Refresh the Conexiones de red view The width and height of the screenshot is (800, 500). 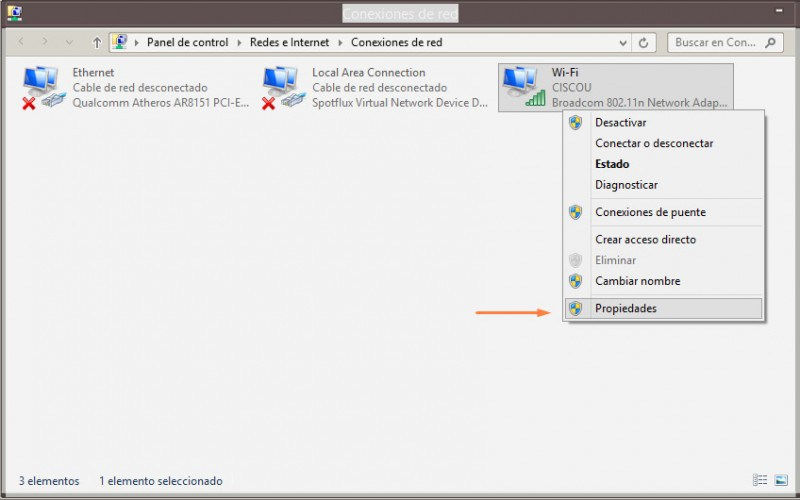(643, 43)
